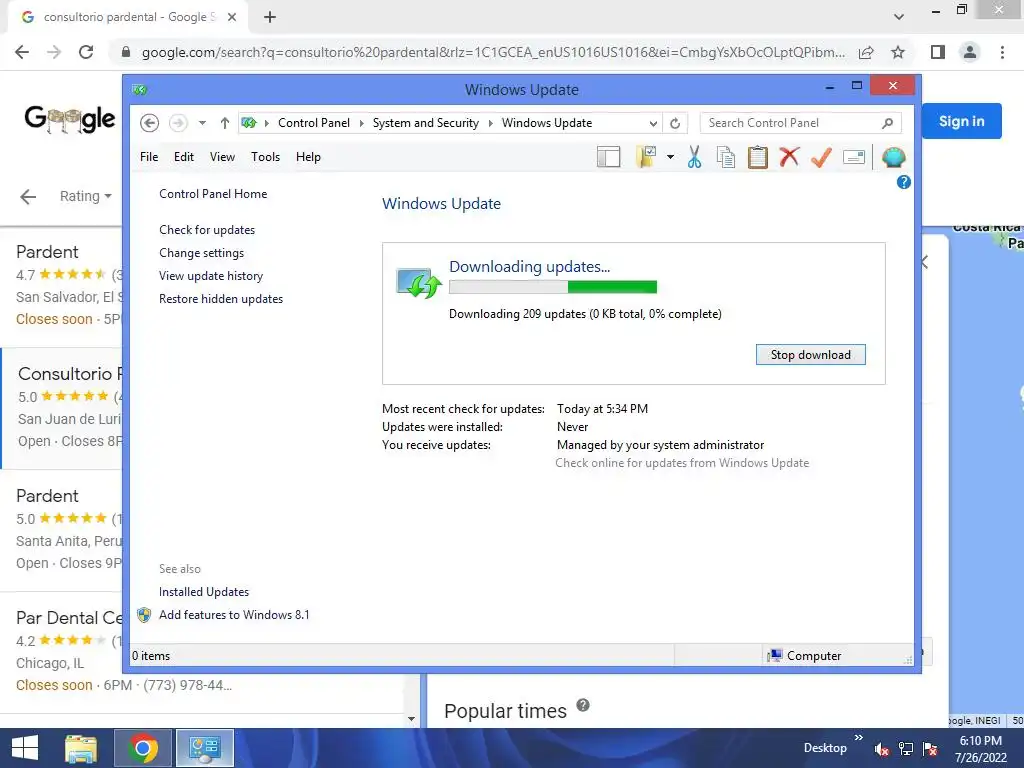Image resolution: width=1024 pixels, height=768 pixels.
Task: Bookmark this page with the star icon
Action: tap(898, 52)
